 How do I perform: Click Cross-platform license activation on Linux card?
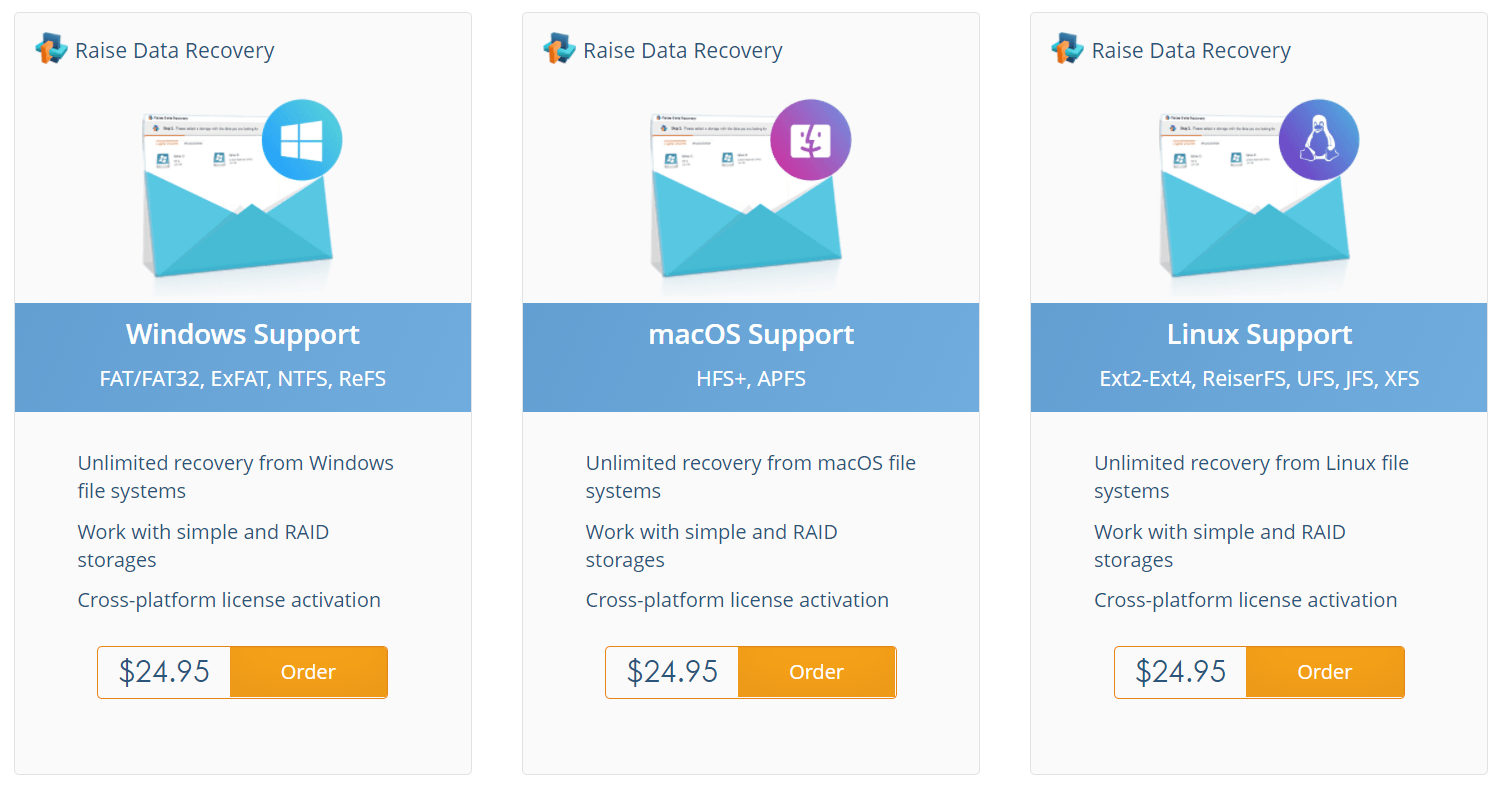[x=1246, y=600]
